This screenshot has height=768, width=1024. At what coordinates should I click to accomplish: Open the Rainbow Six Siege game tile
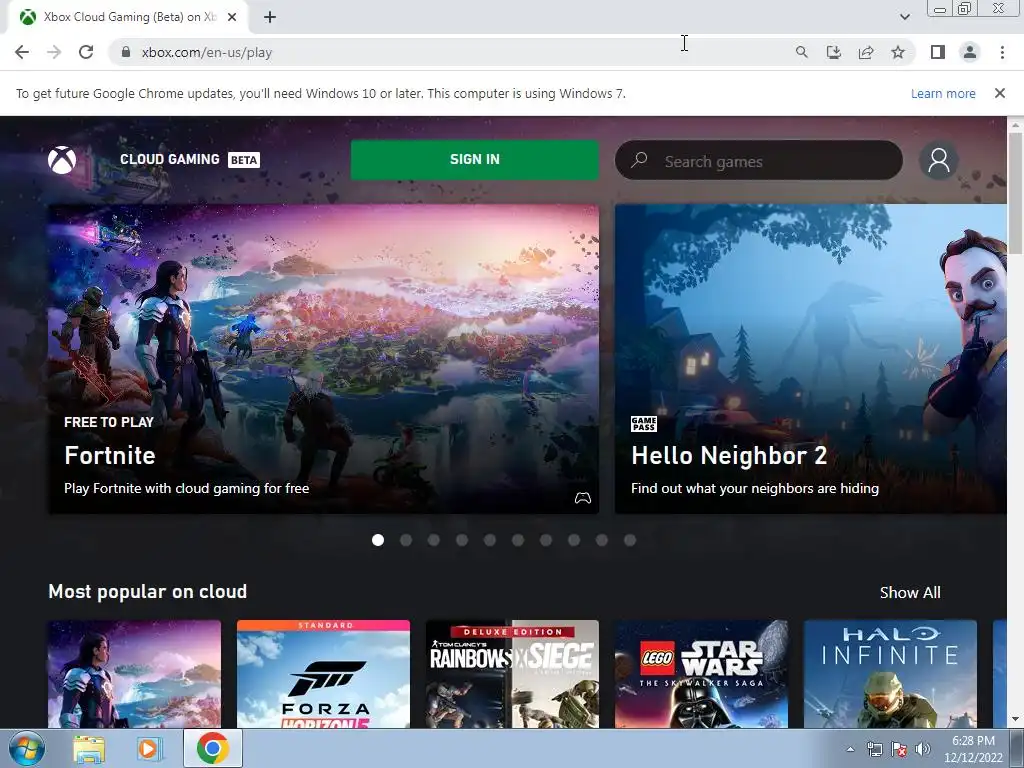coord(512,674)
